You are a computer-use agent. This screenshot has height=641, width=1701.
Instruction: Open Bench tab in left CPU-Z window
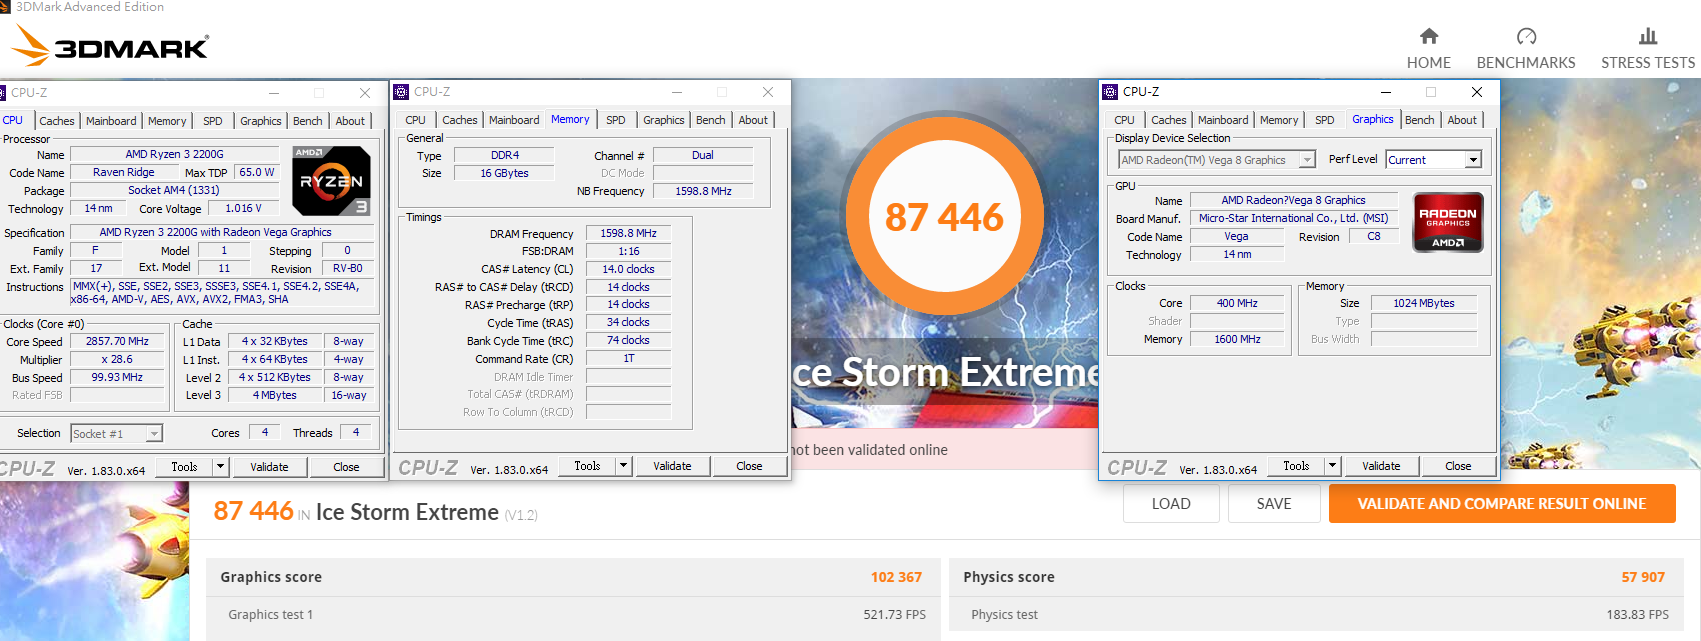pyautogui.click(x=308, y=121)
